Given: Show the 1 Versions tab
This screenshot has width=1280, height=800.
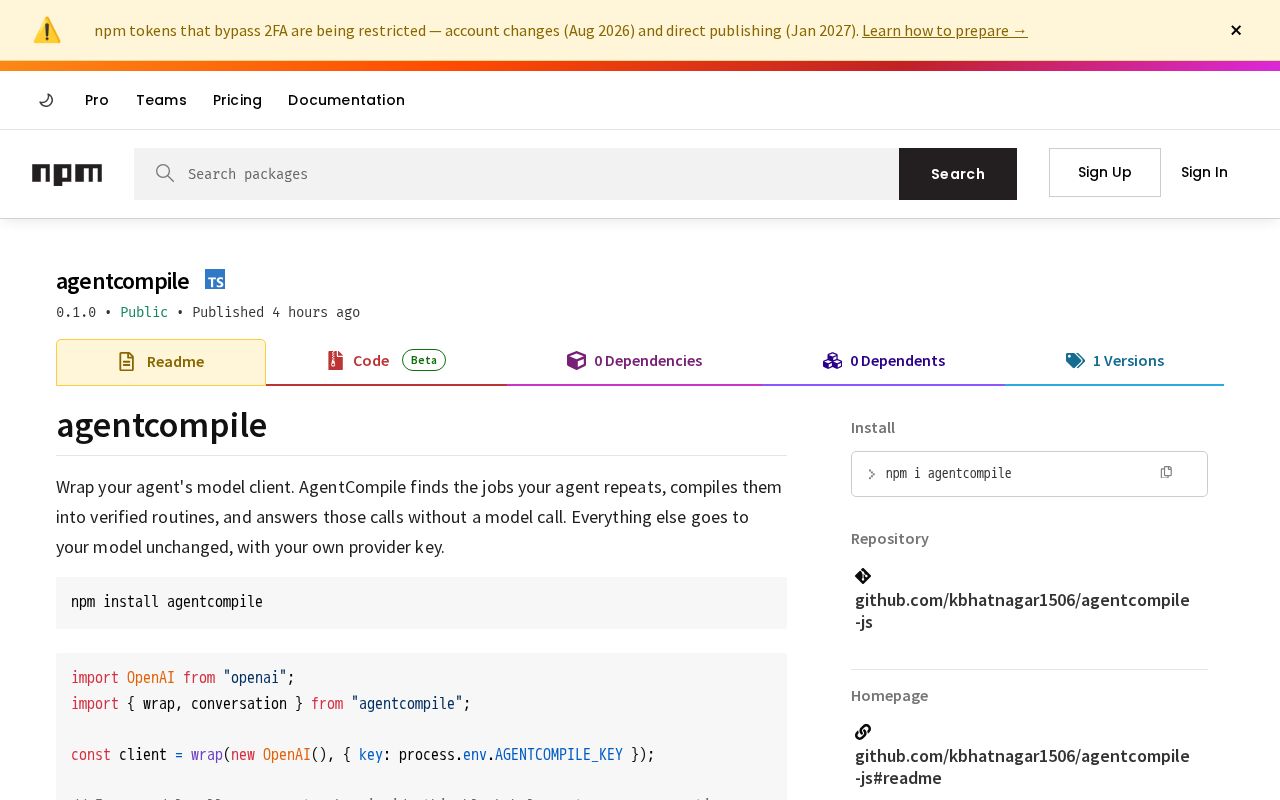Looking at the screenshot, I should tap(1114, 361).
